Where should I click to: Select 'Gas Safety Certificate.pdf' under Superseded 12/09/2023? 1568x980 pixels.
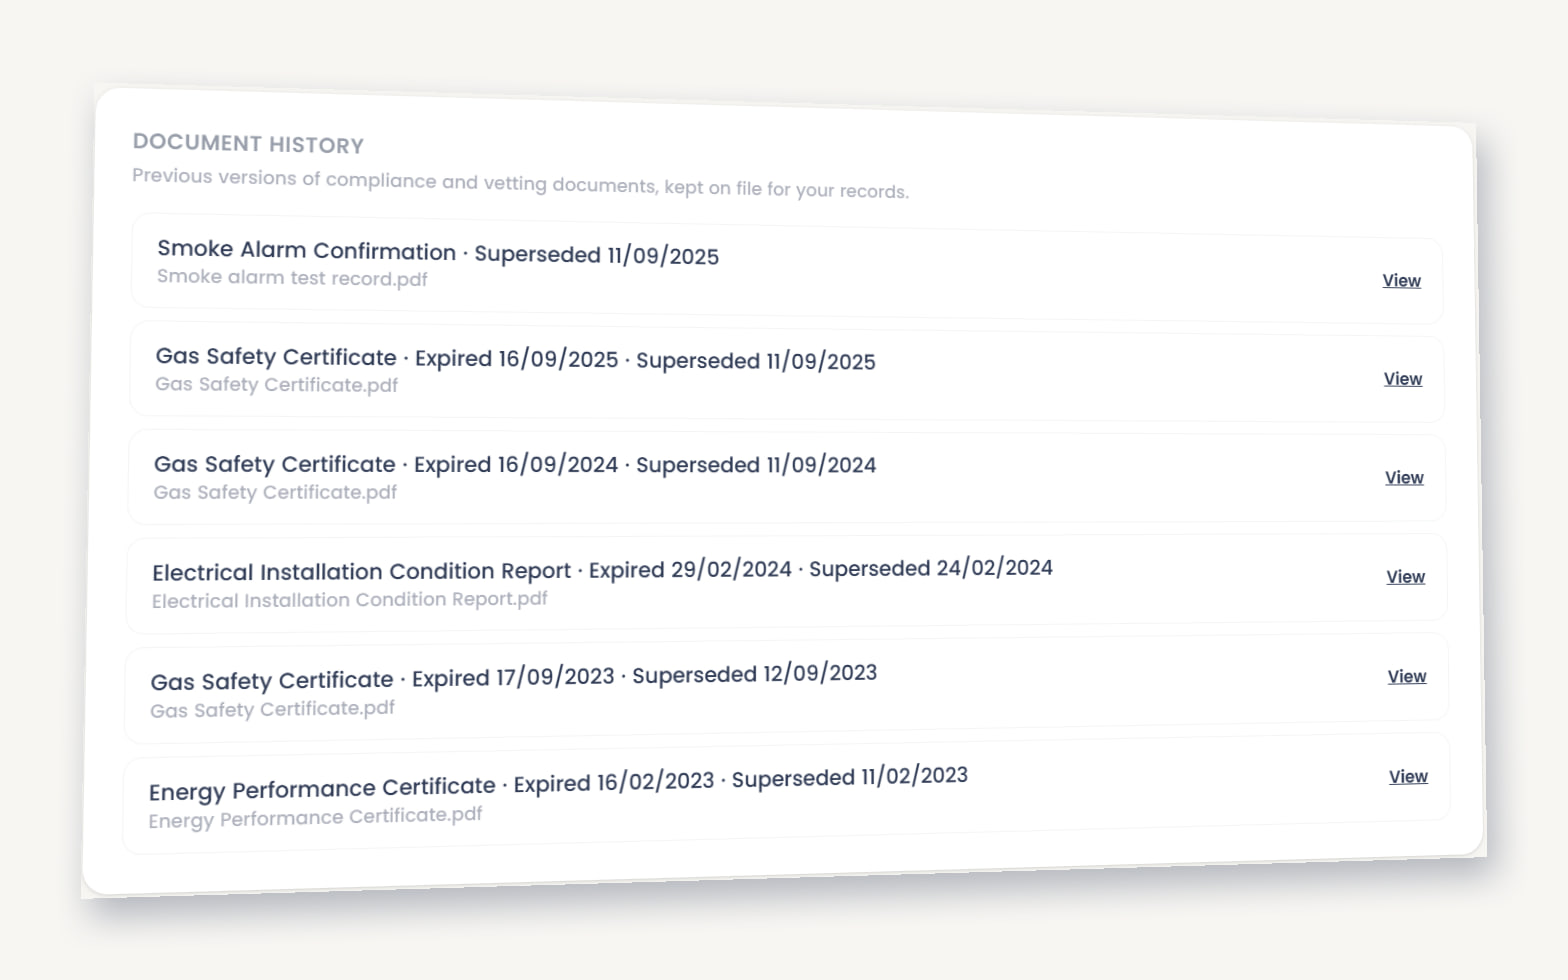(272, 709)
